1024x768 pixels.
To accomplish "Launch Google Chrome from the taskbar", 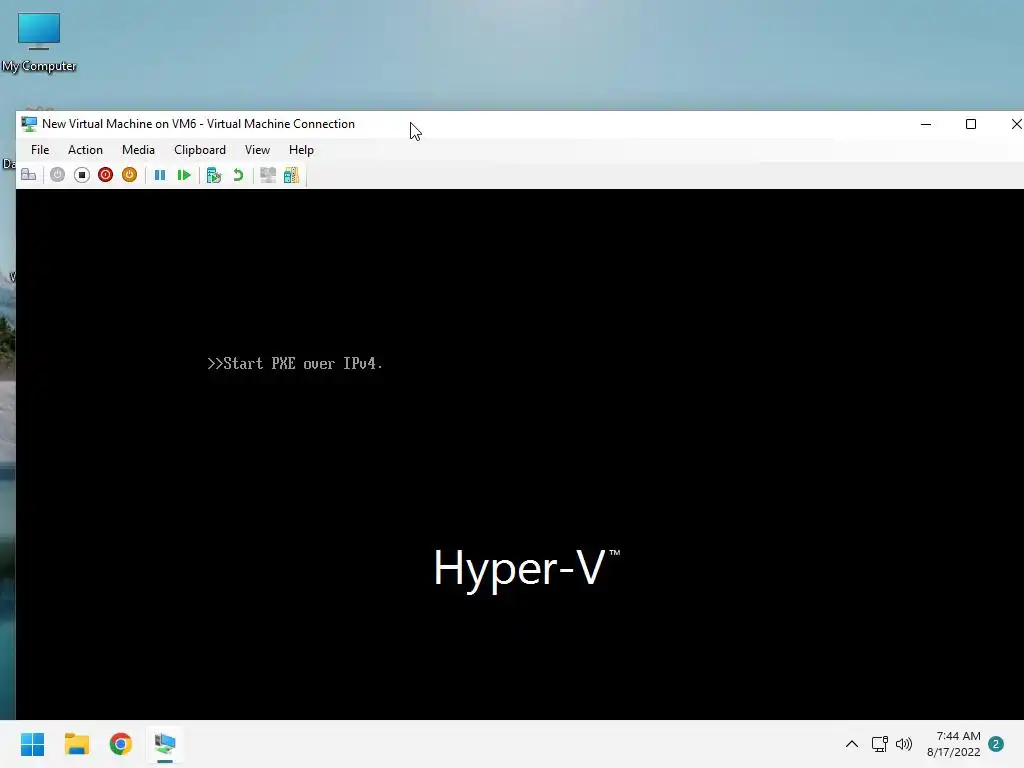I will (x=121, y=744).
